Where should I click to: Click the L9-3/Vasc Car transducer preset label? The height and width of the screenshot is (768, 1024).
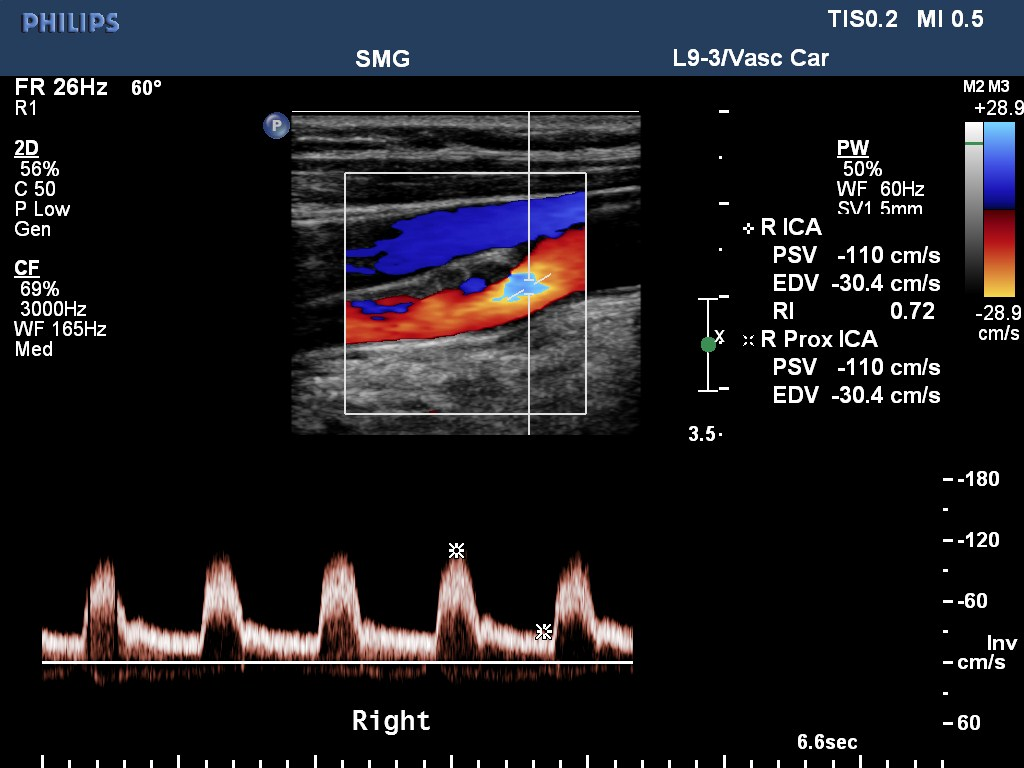pos(750,58)
